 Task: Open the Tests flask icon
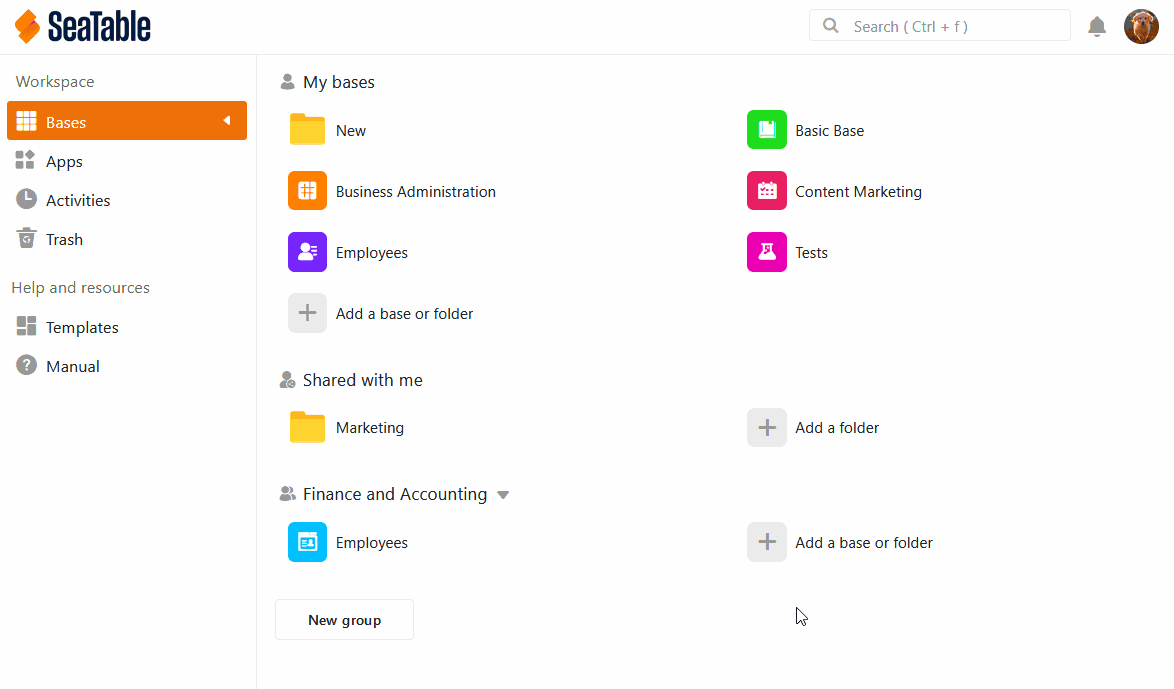[767, 252]
